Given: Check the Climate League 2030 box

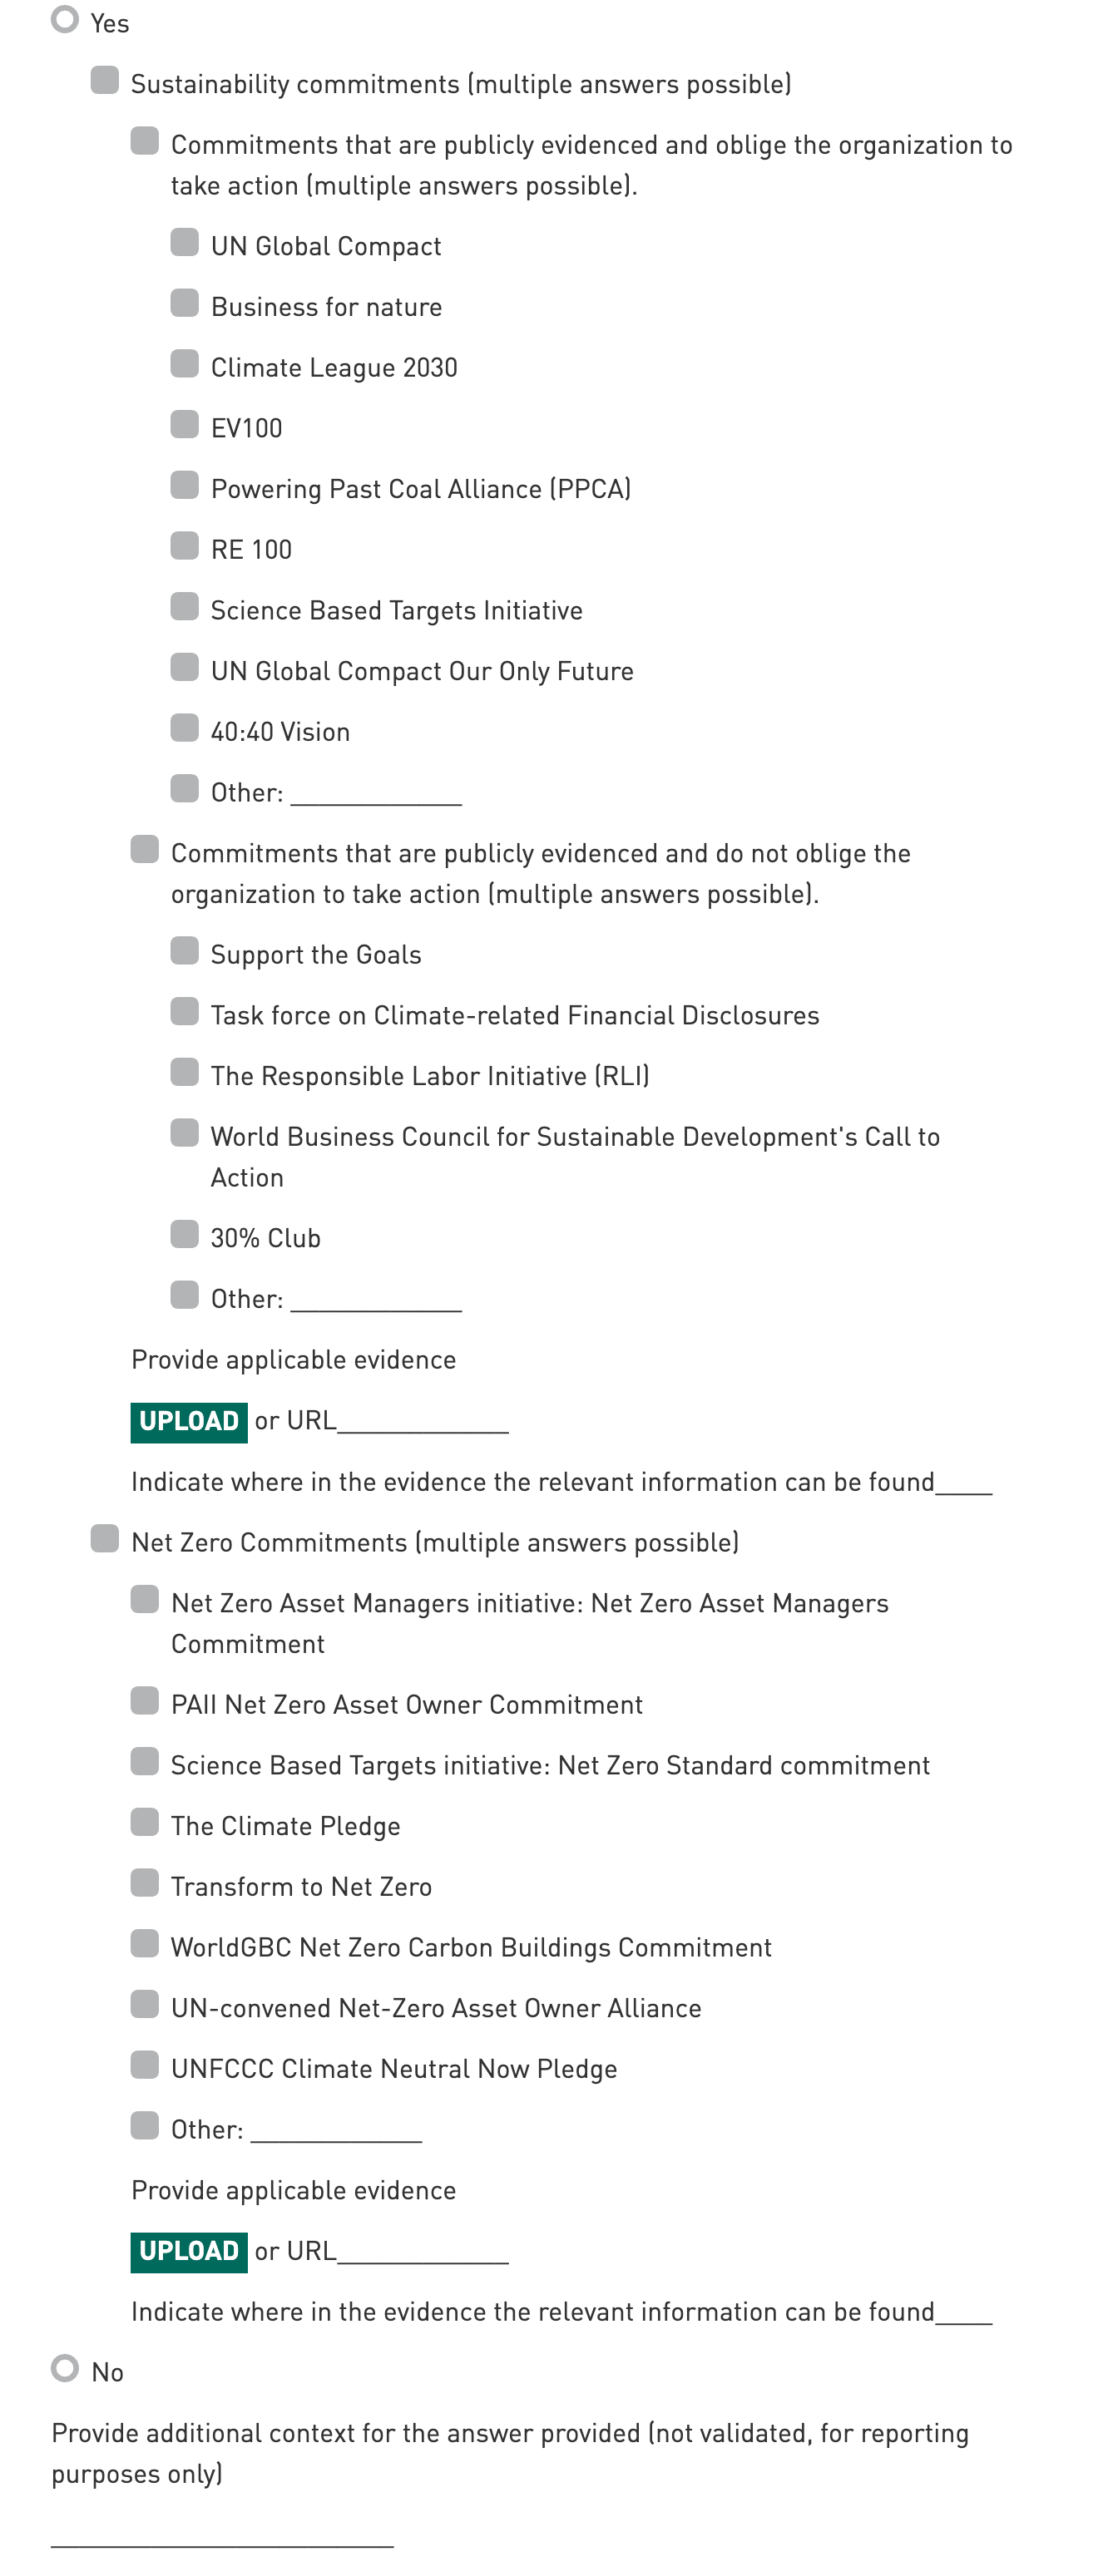Looking at the screenshot, I should click(x=185, y=364).
